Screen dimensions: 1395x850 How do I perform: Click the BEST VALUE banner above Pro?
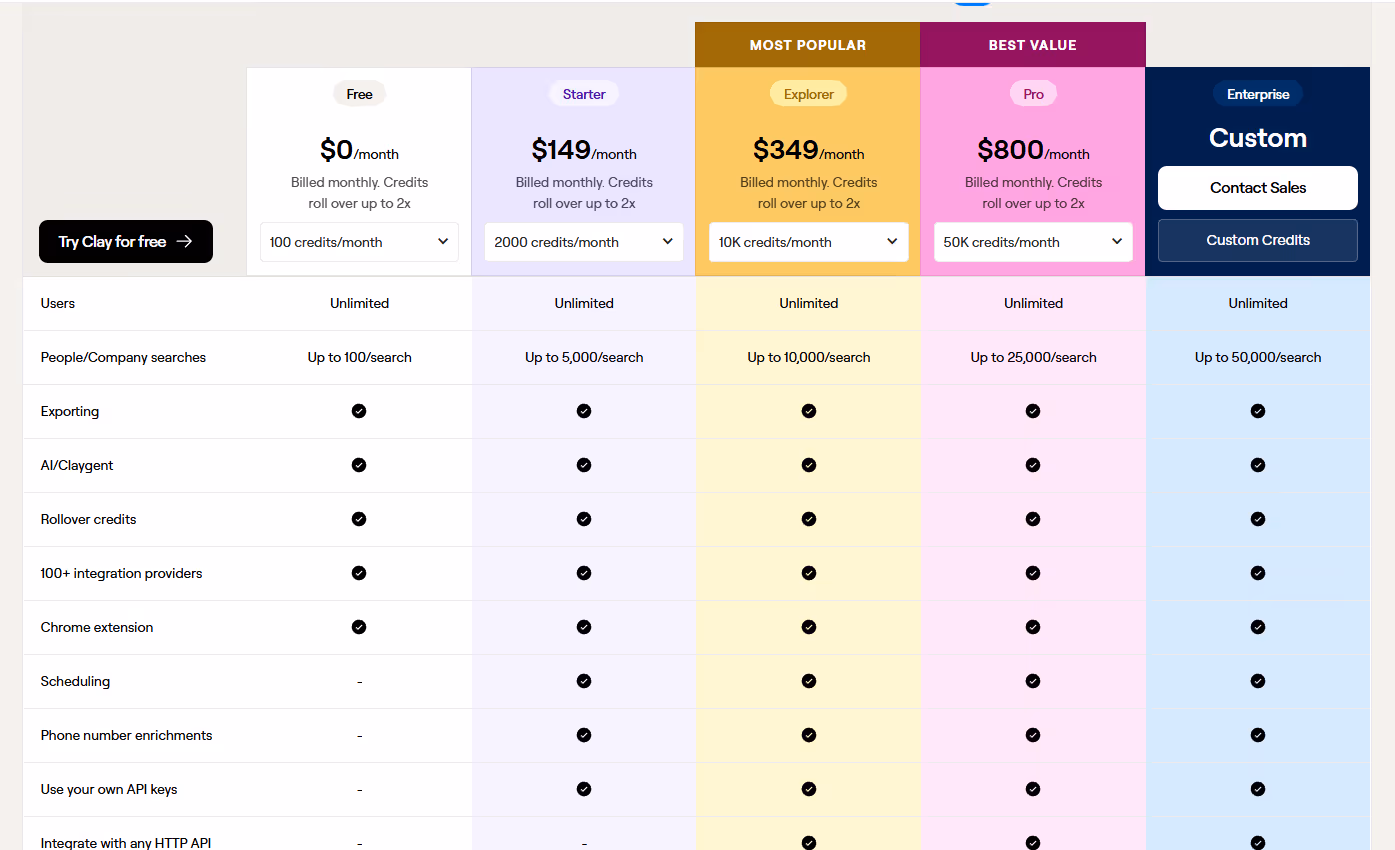pos(1033,44)
